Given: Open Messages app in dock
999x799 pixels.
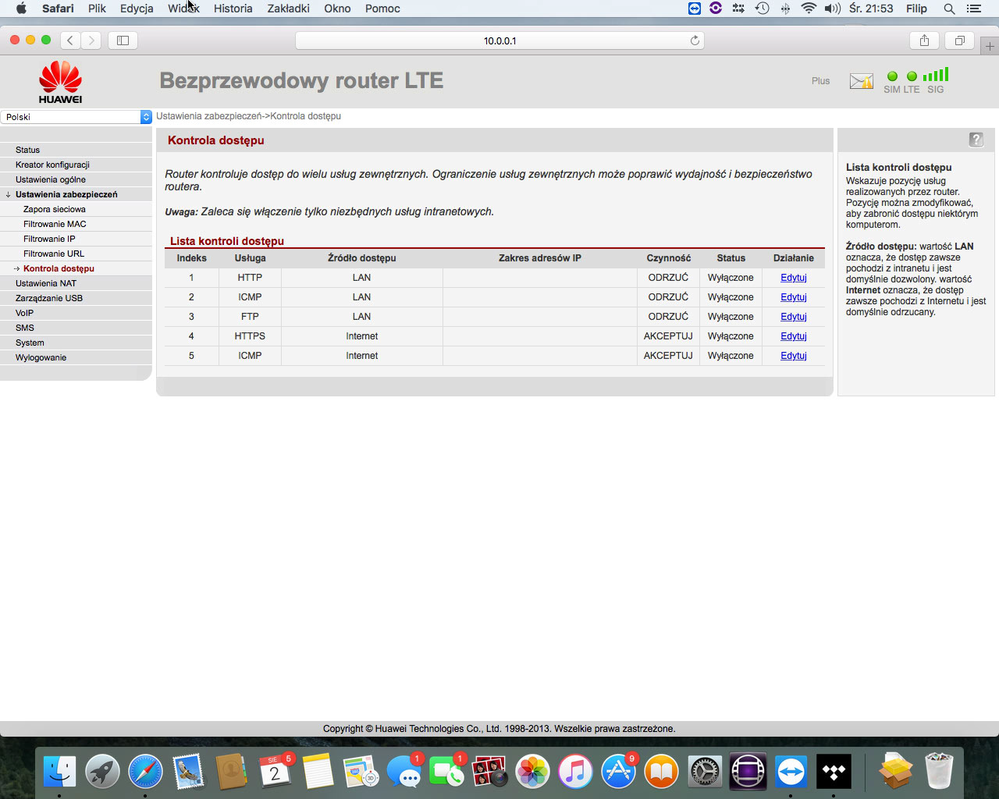Looking at the screenshot, I should [404, 772].
